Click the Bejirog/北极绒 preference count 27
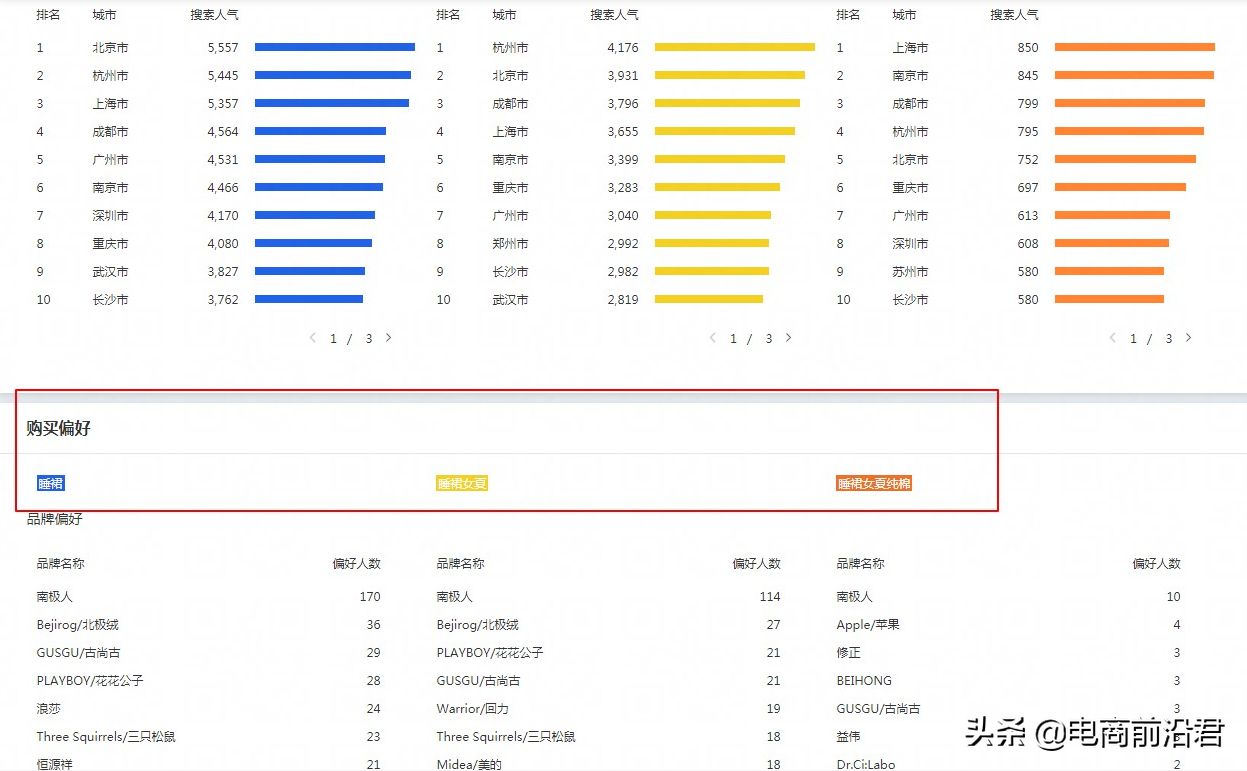 [774, 625]
